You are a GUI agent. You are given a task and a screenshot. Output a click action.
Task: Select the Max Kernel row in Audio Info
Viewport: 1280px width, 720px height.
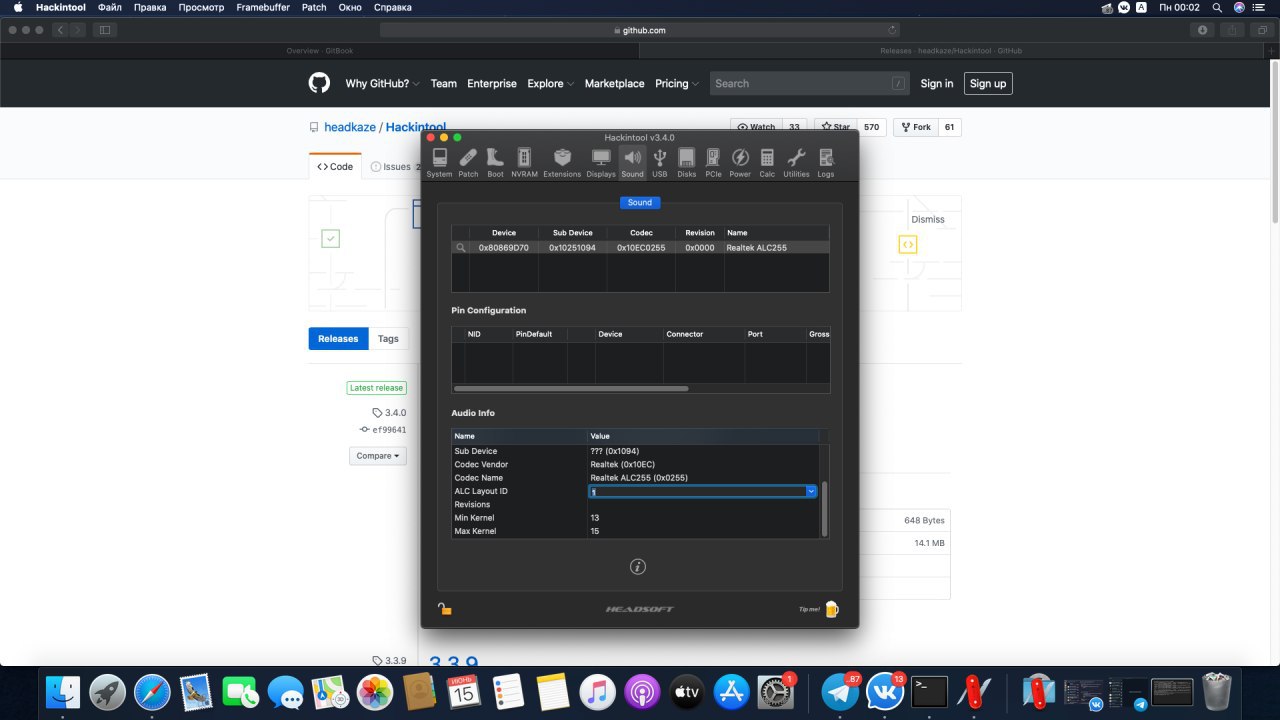coord(636,531)
